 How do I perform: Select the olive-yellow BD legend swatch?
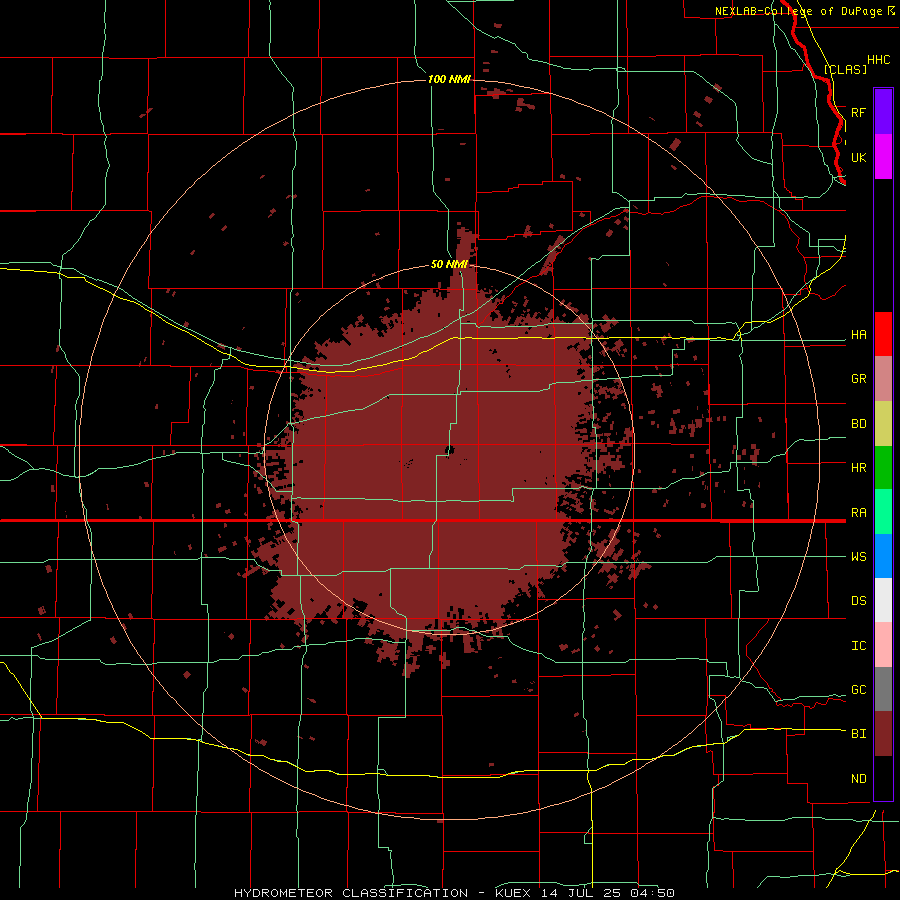883,424
